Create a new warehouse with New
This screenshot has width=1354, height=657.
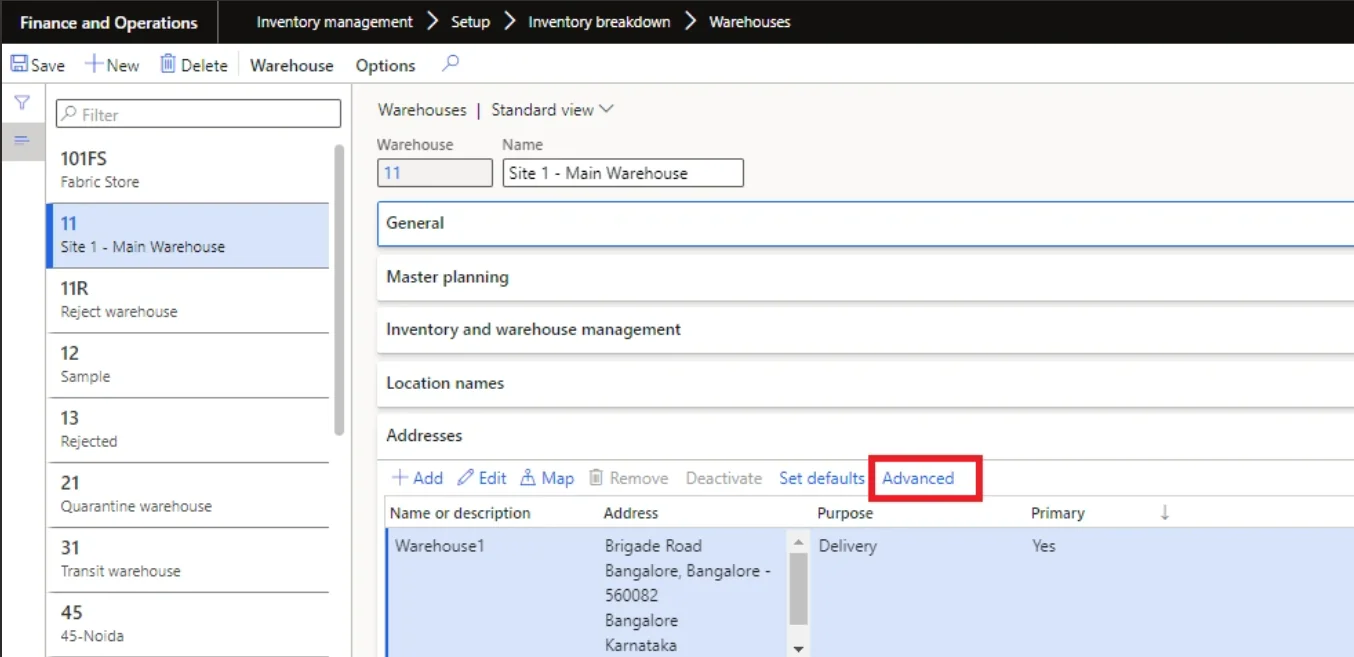coord(112,65)
